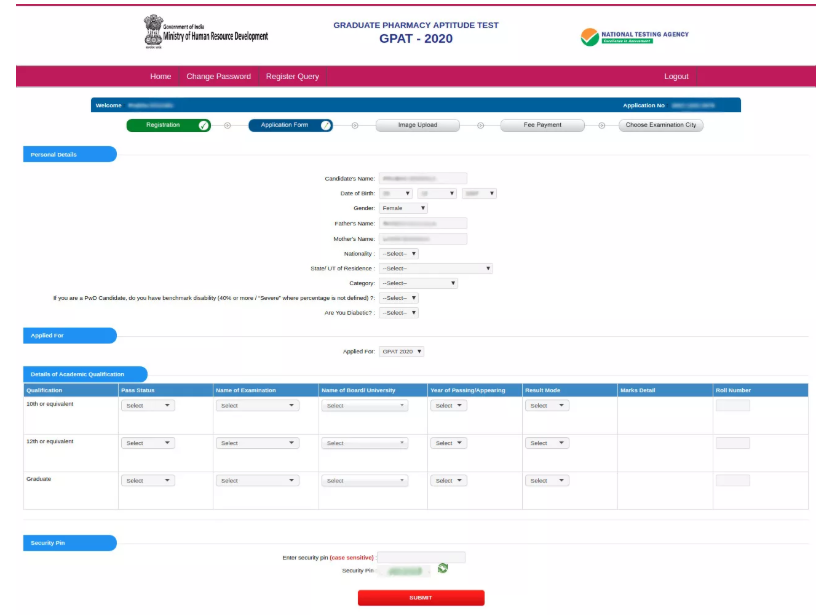
Task: Open Name of Examination dropdown for Graduate
Action: click(257, 481)
